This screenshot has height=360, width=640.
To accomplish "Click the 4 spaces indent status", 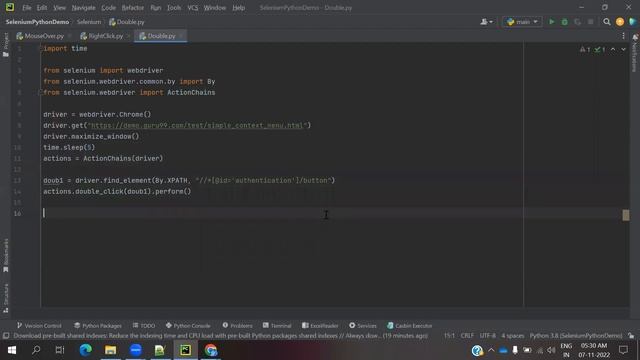I will pyautogui.click(x=512, y=336).
